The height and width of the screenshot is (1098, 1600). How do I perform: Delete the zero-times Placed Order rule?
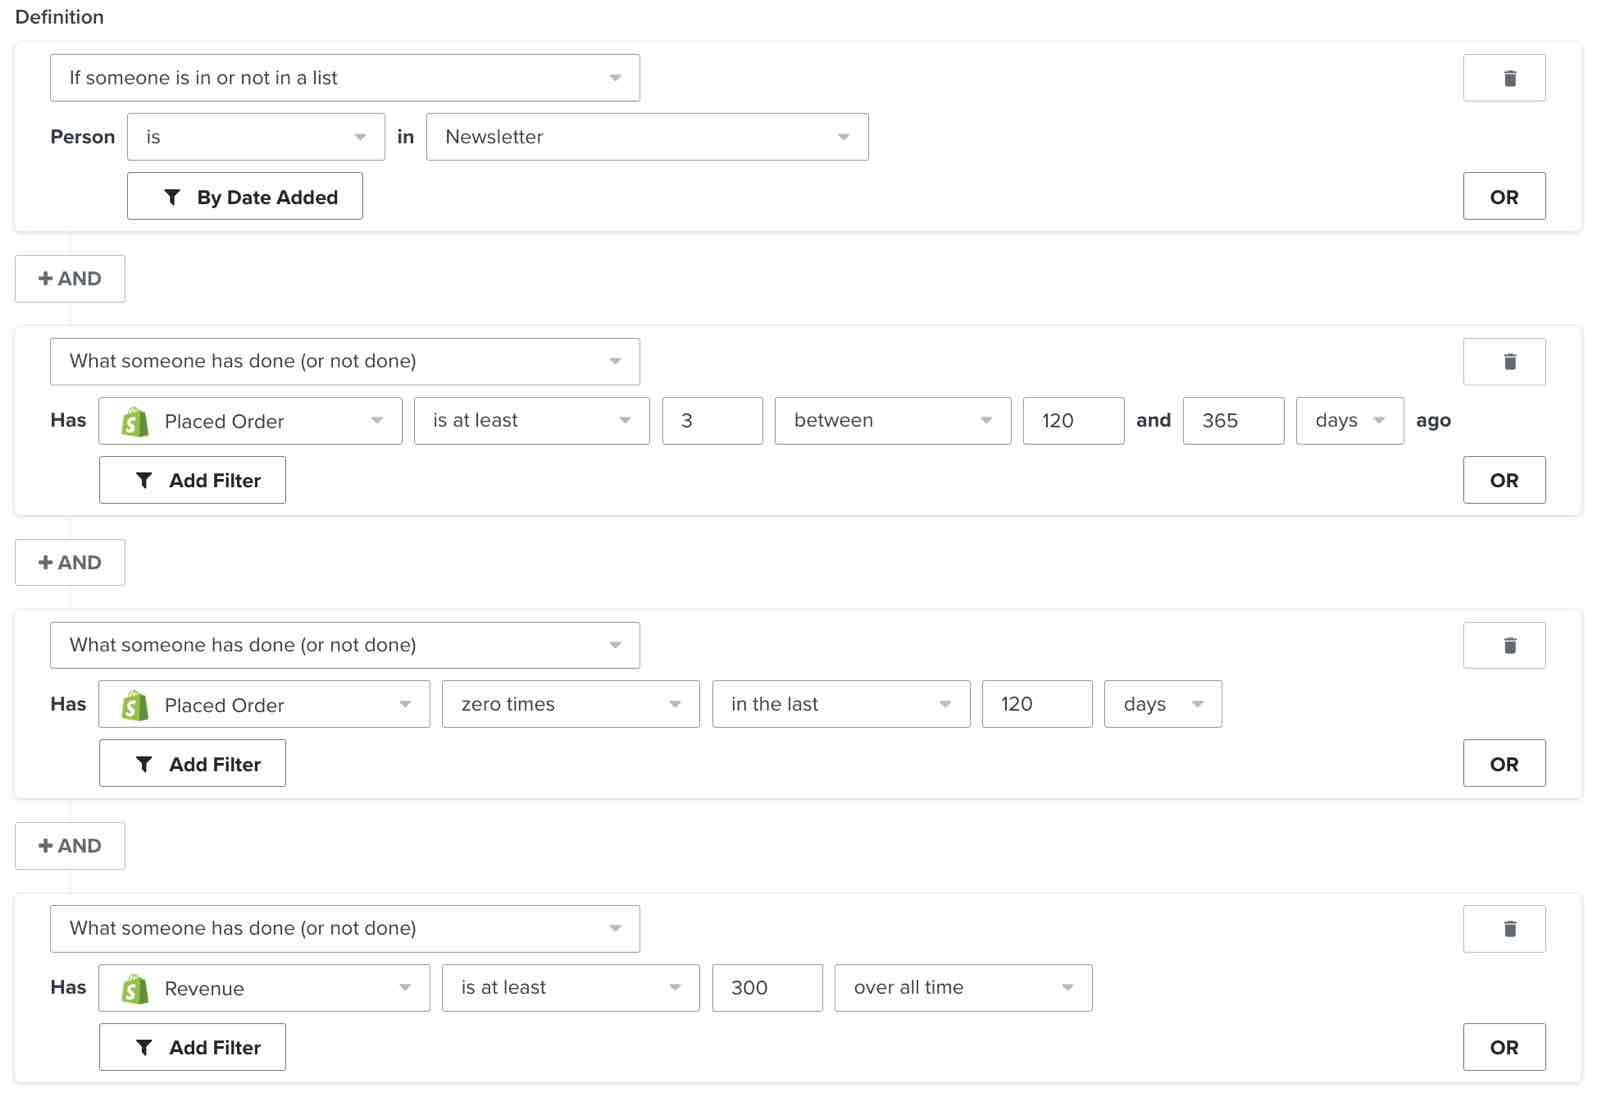1504,645
